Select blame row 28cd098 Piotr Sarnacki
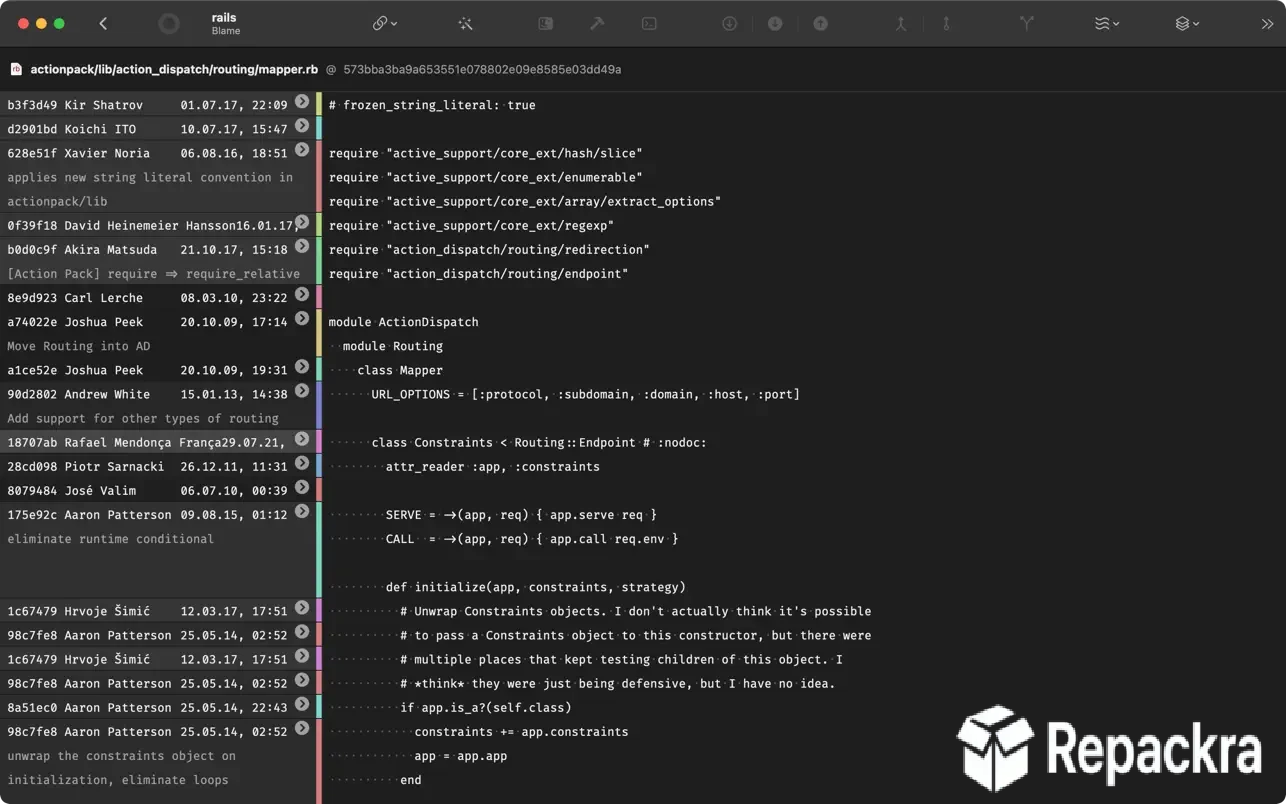1286x804 pixels. point(158,466)
